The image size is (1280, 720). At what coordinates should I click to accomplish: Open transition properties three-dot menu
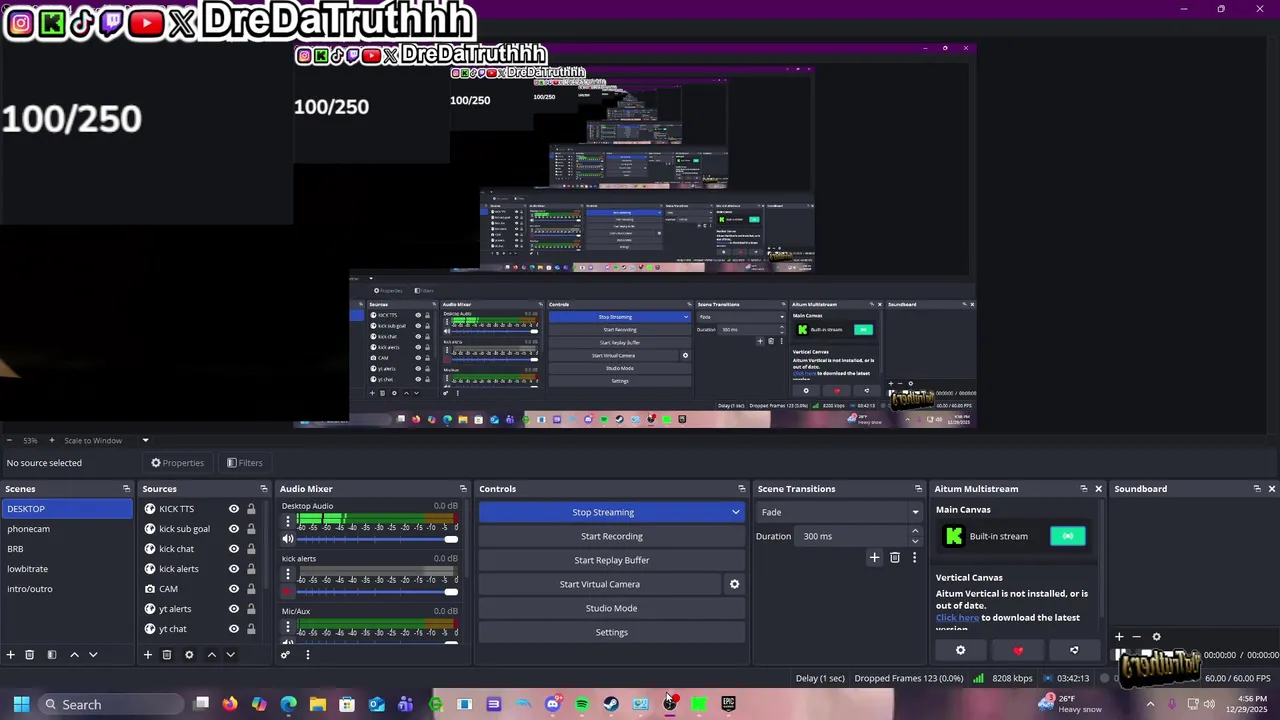[914, 558]
